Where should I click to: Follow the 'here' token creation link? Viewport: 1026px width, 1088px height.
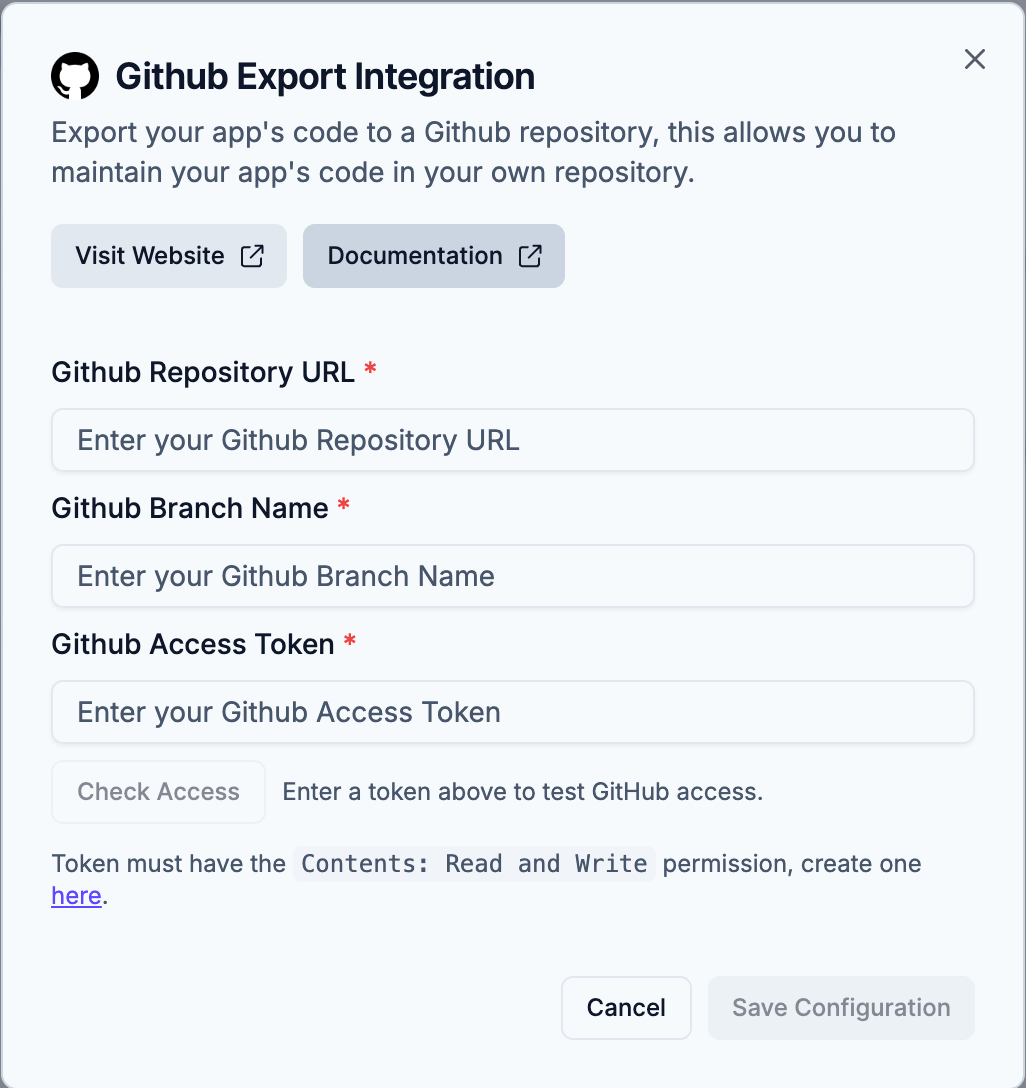click(76, 896)
